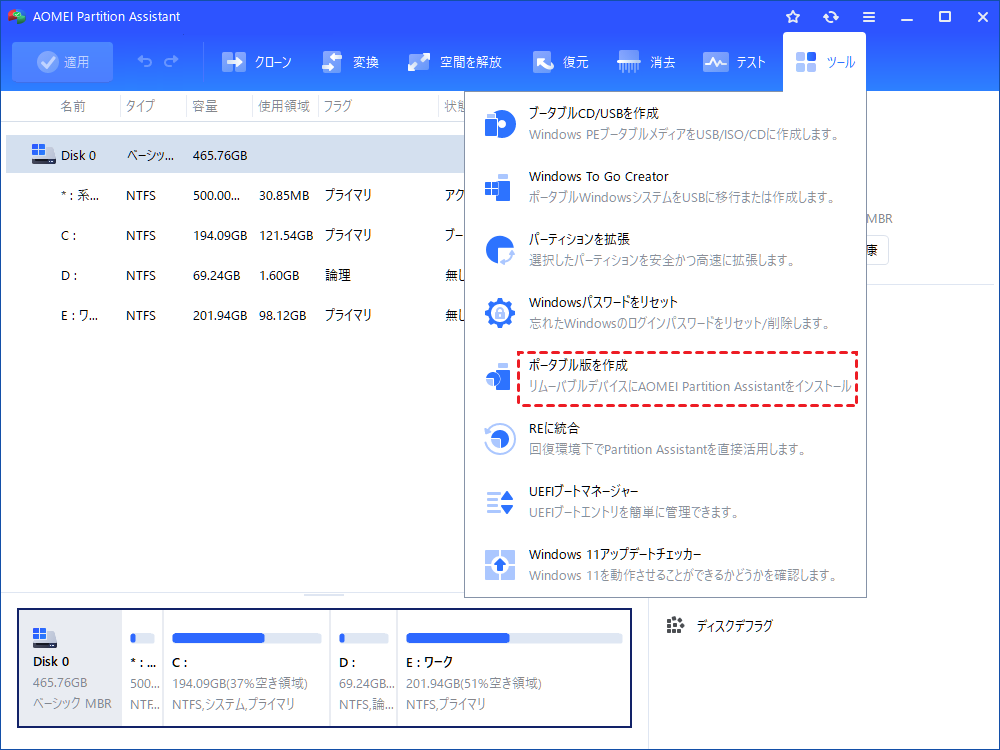
Task: Click the 465.76GB capacity of Disk 0
Action: click(x=220, y=155)
